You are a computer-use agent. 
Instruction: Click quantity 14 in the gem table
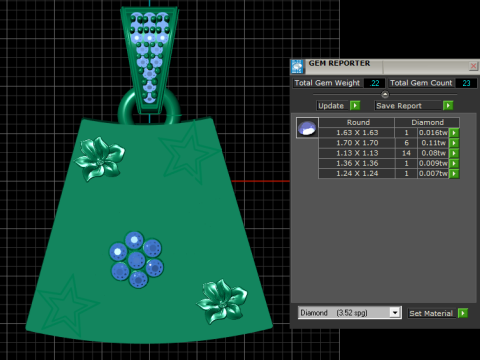pyautogui.click(x=406, y=153)
